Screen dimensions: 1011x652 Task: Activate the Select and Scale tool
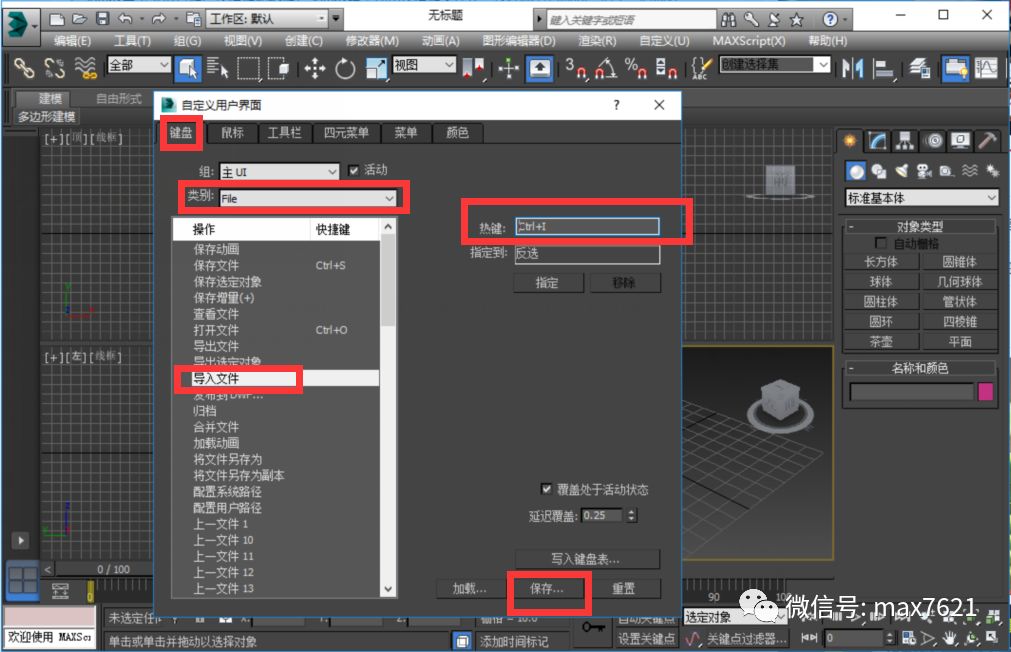tap(375, 68)
